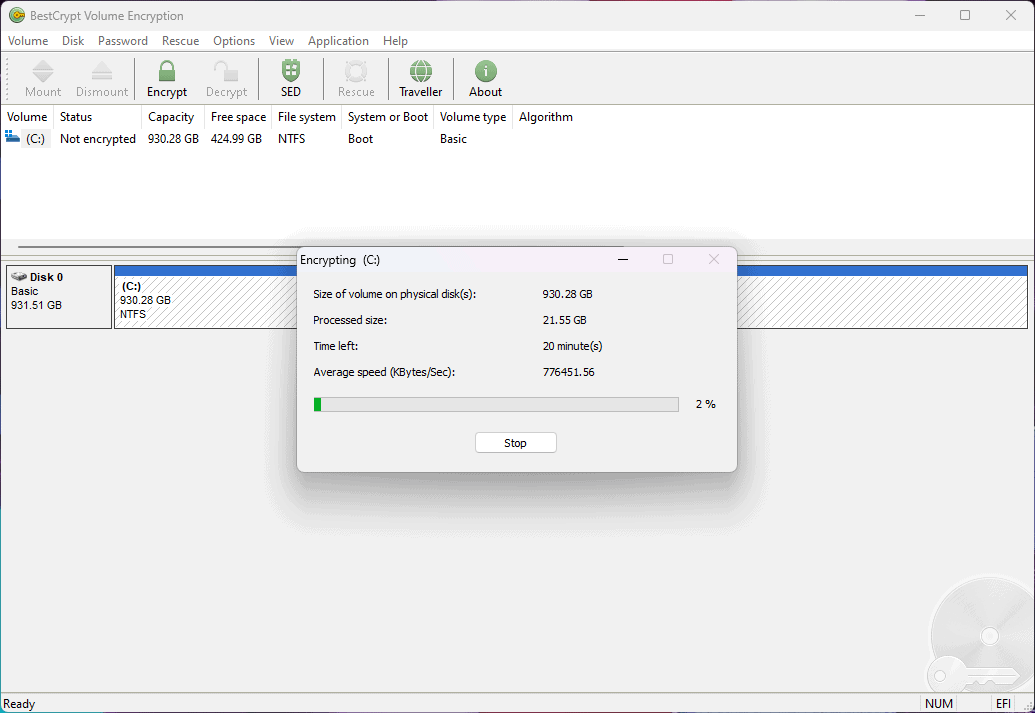Click the NUM status bar indicator
Screen dimensions: 1035x713
click(939, 704)
